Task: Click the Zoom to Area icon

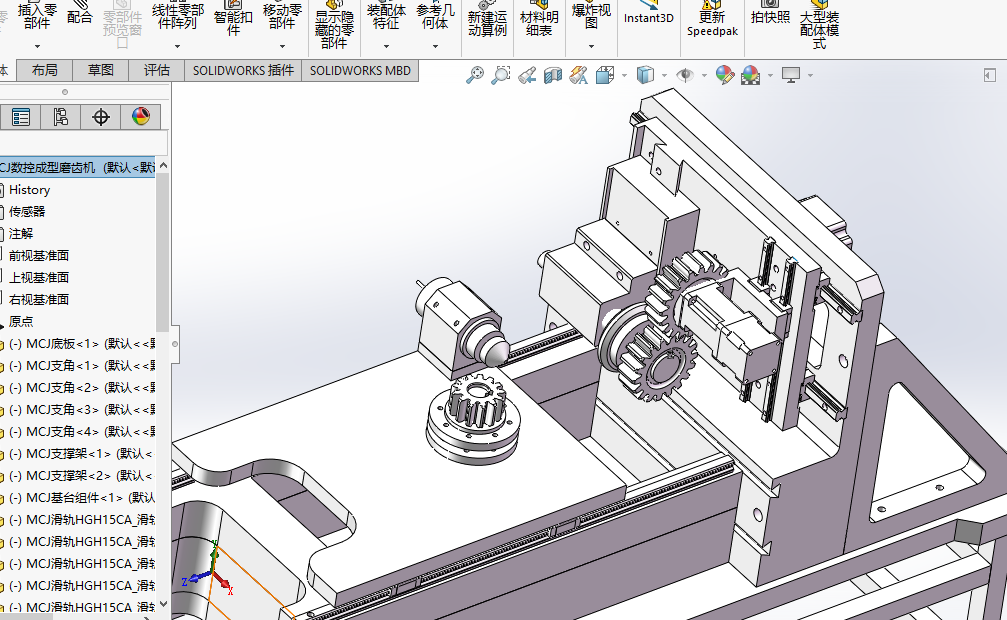Action: [500, 75]
